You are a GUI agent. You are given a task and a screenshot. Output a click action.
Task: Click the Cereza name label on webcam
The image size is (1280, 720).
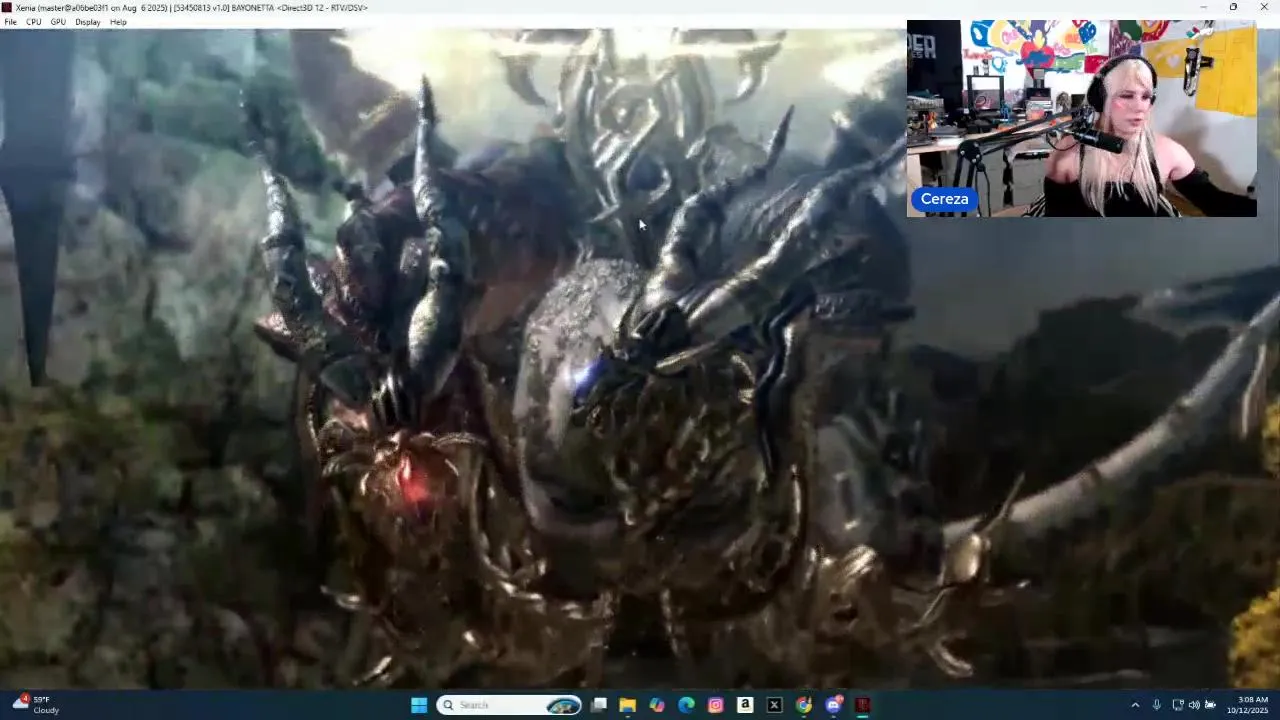pyautogui.click(x=944, y=199)
